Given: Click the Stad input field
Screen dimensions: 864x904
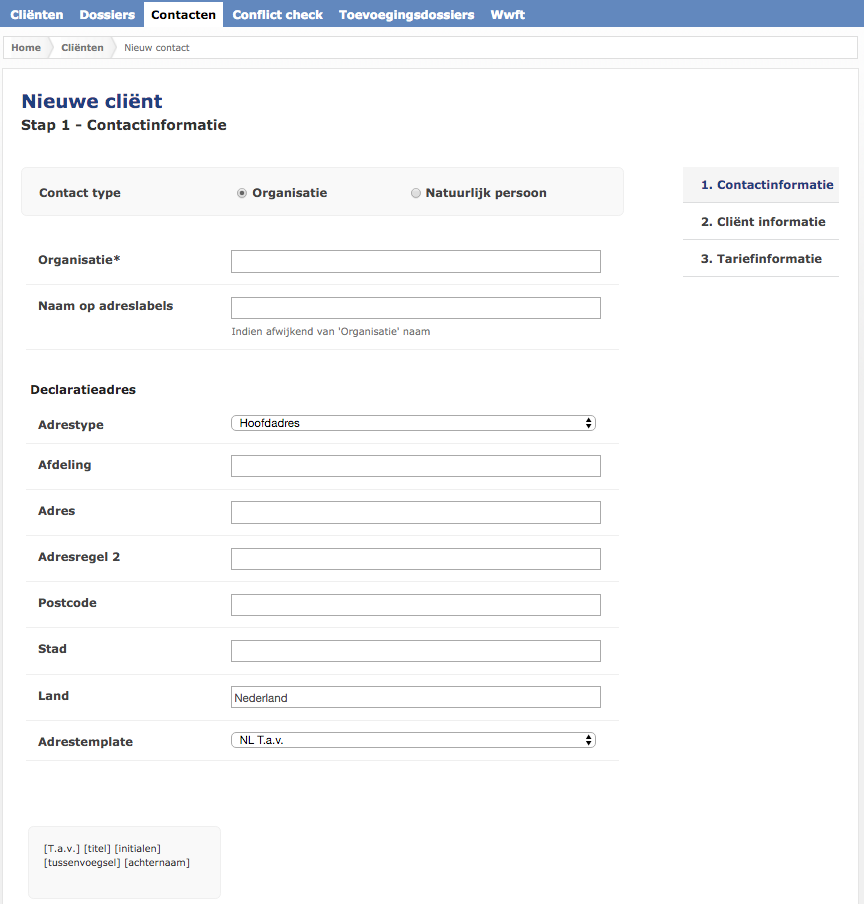Looking at the screenshot, I should click(x=416, y=651).
